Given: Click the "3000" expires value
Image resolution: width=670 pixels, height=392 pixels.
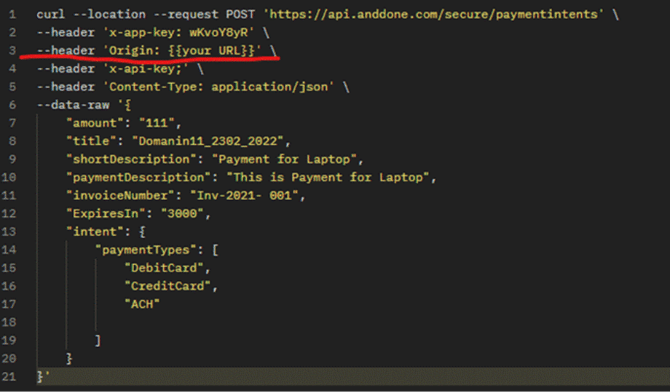Looking at the screenshot, I should pos(182,213).
